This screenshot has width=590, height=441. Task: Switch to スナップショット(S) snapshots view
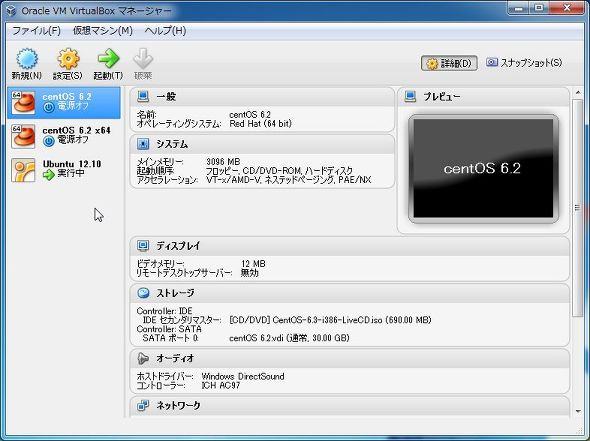[524, 62]
